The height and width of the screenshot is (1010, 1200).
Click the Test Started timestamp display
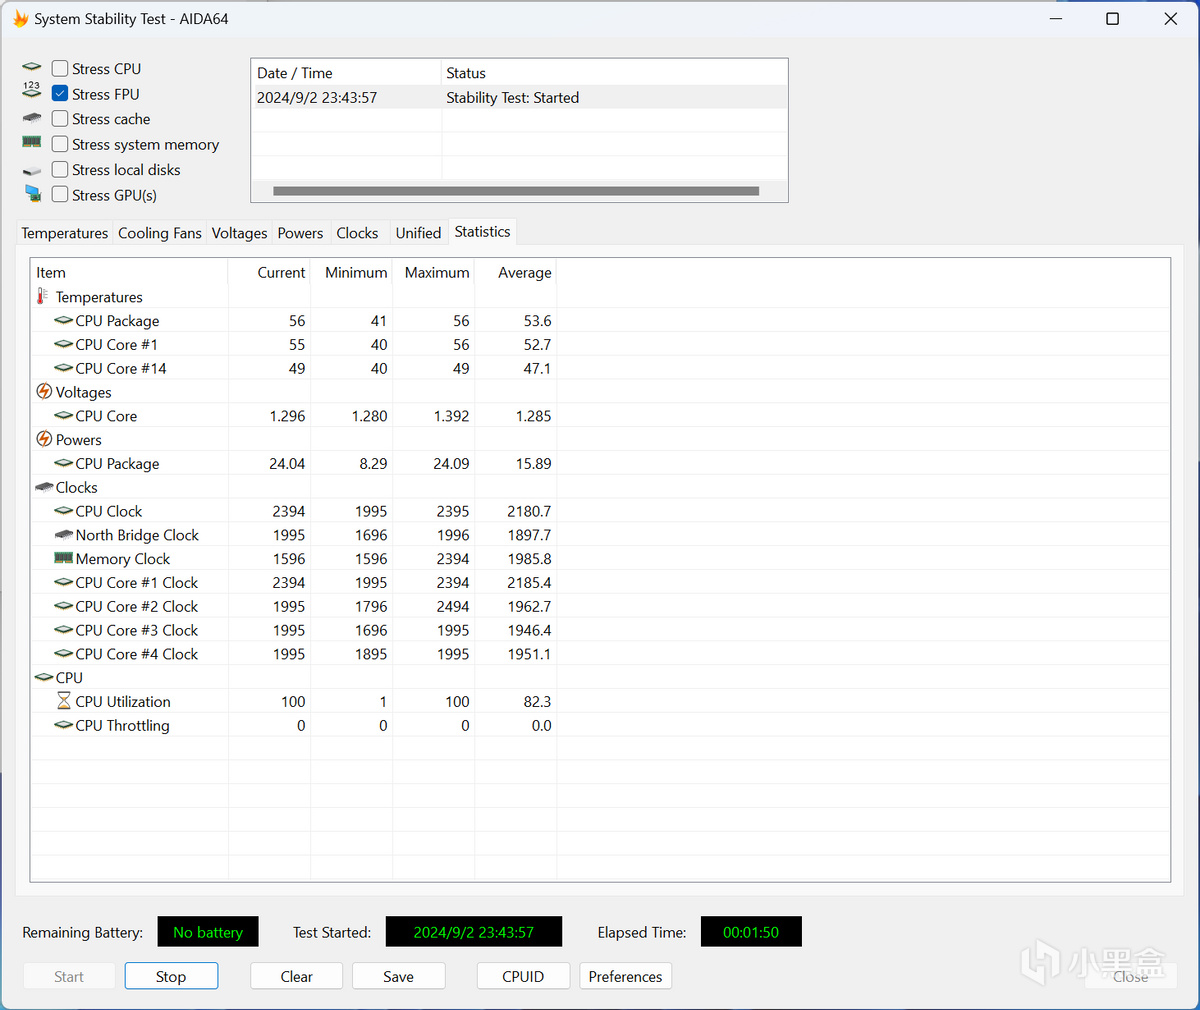474,932
